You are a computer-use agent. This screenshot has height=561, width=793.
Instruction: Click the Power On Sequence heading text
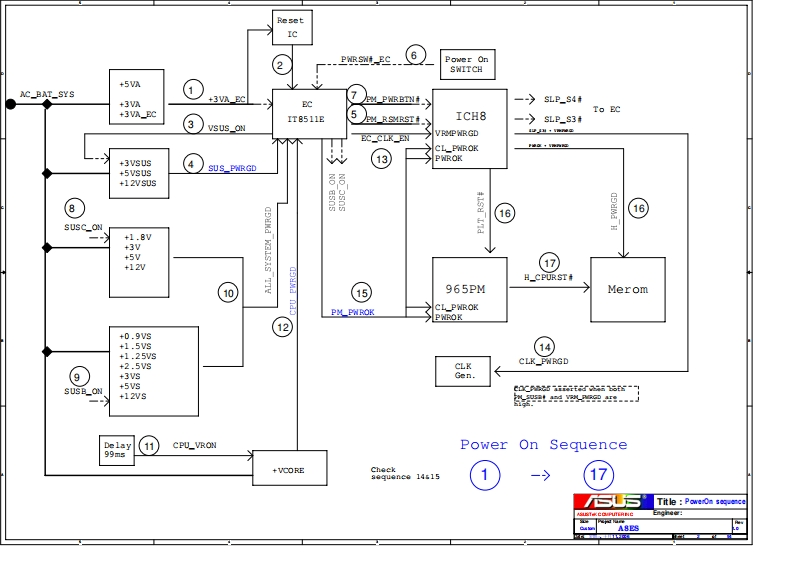[x=543, y=445]
